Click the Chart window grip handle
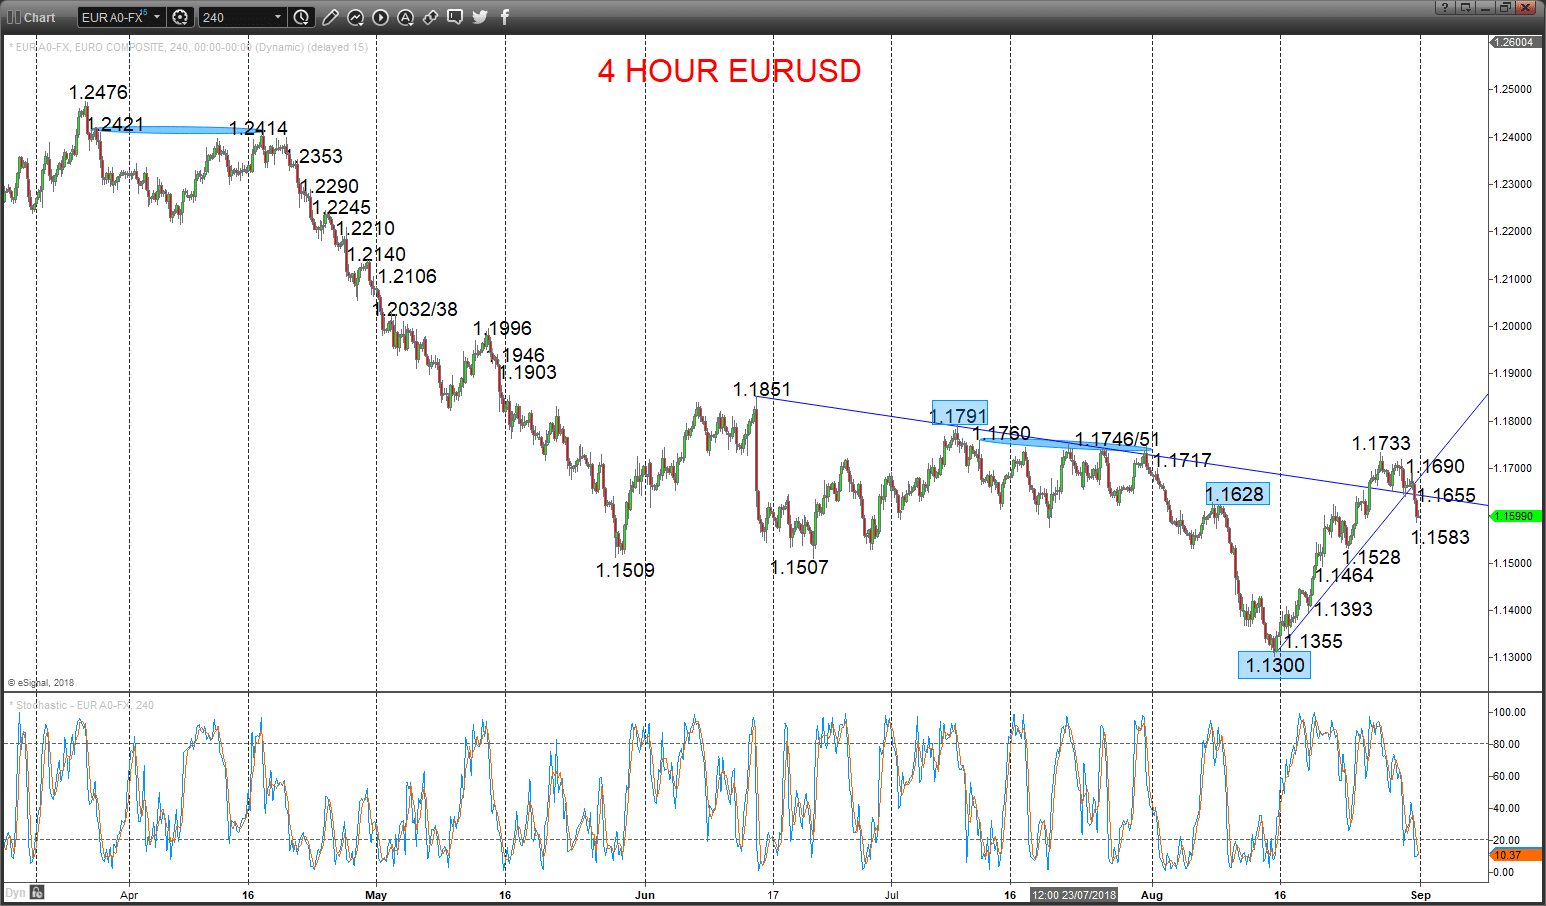The width and height of the screenshot is (1546, 906). (13, 17)
